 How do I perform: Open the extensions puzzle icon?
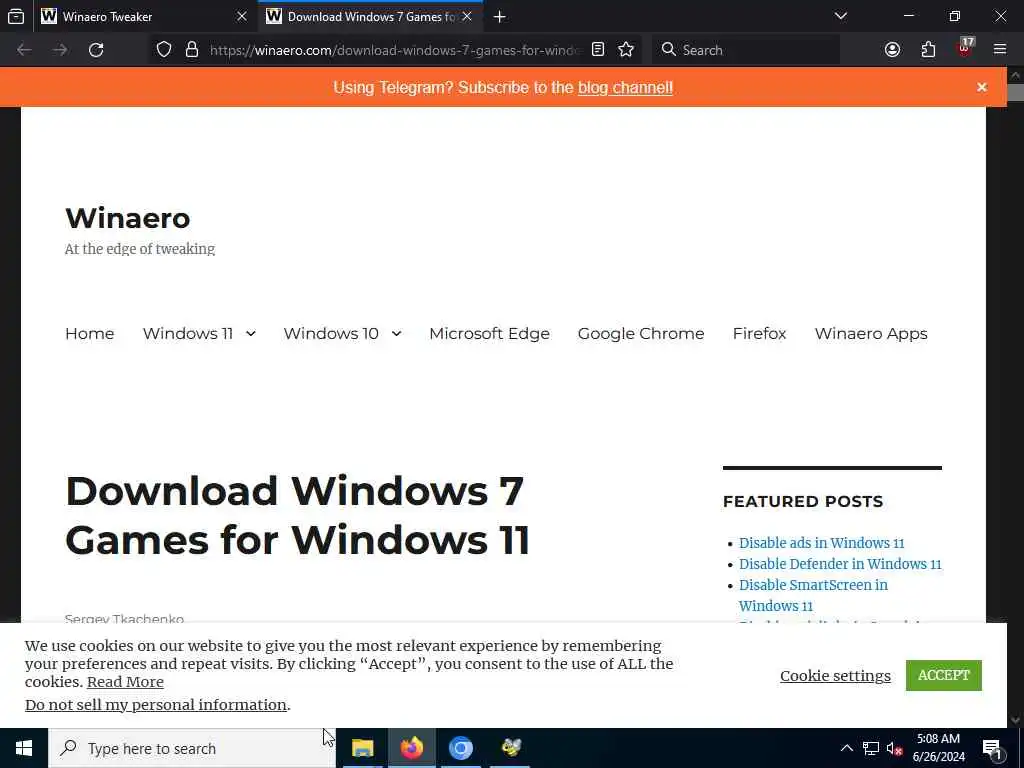(x=928, y=50)
